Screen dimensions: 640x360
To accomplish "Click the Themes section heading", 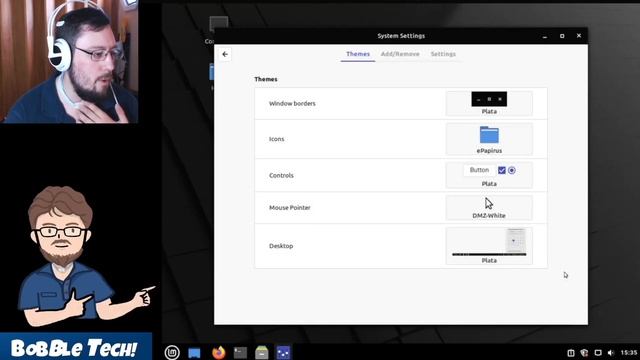I will point(266,79).
